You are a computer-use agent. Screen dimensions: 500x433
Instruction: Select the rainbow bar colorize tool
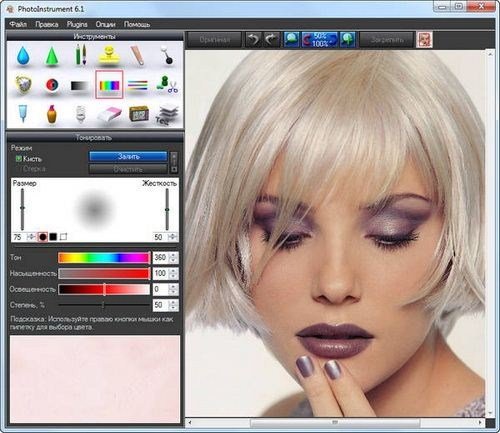[x=109, y=85]
